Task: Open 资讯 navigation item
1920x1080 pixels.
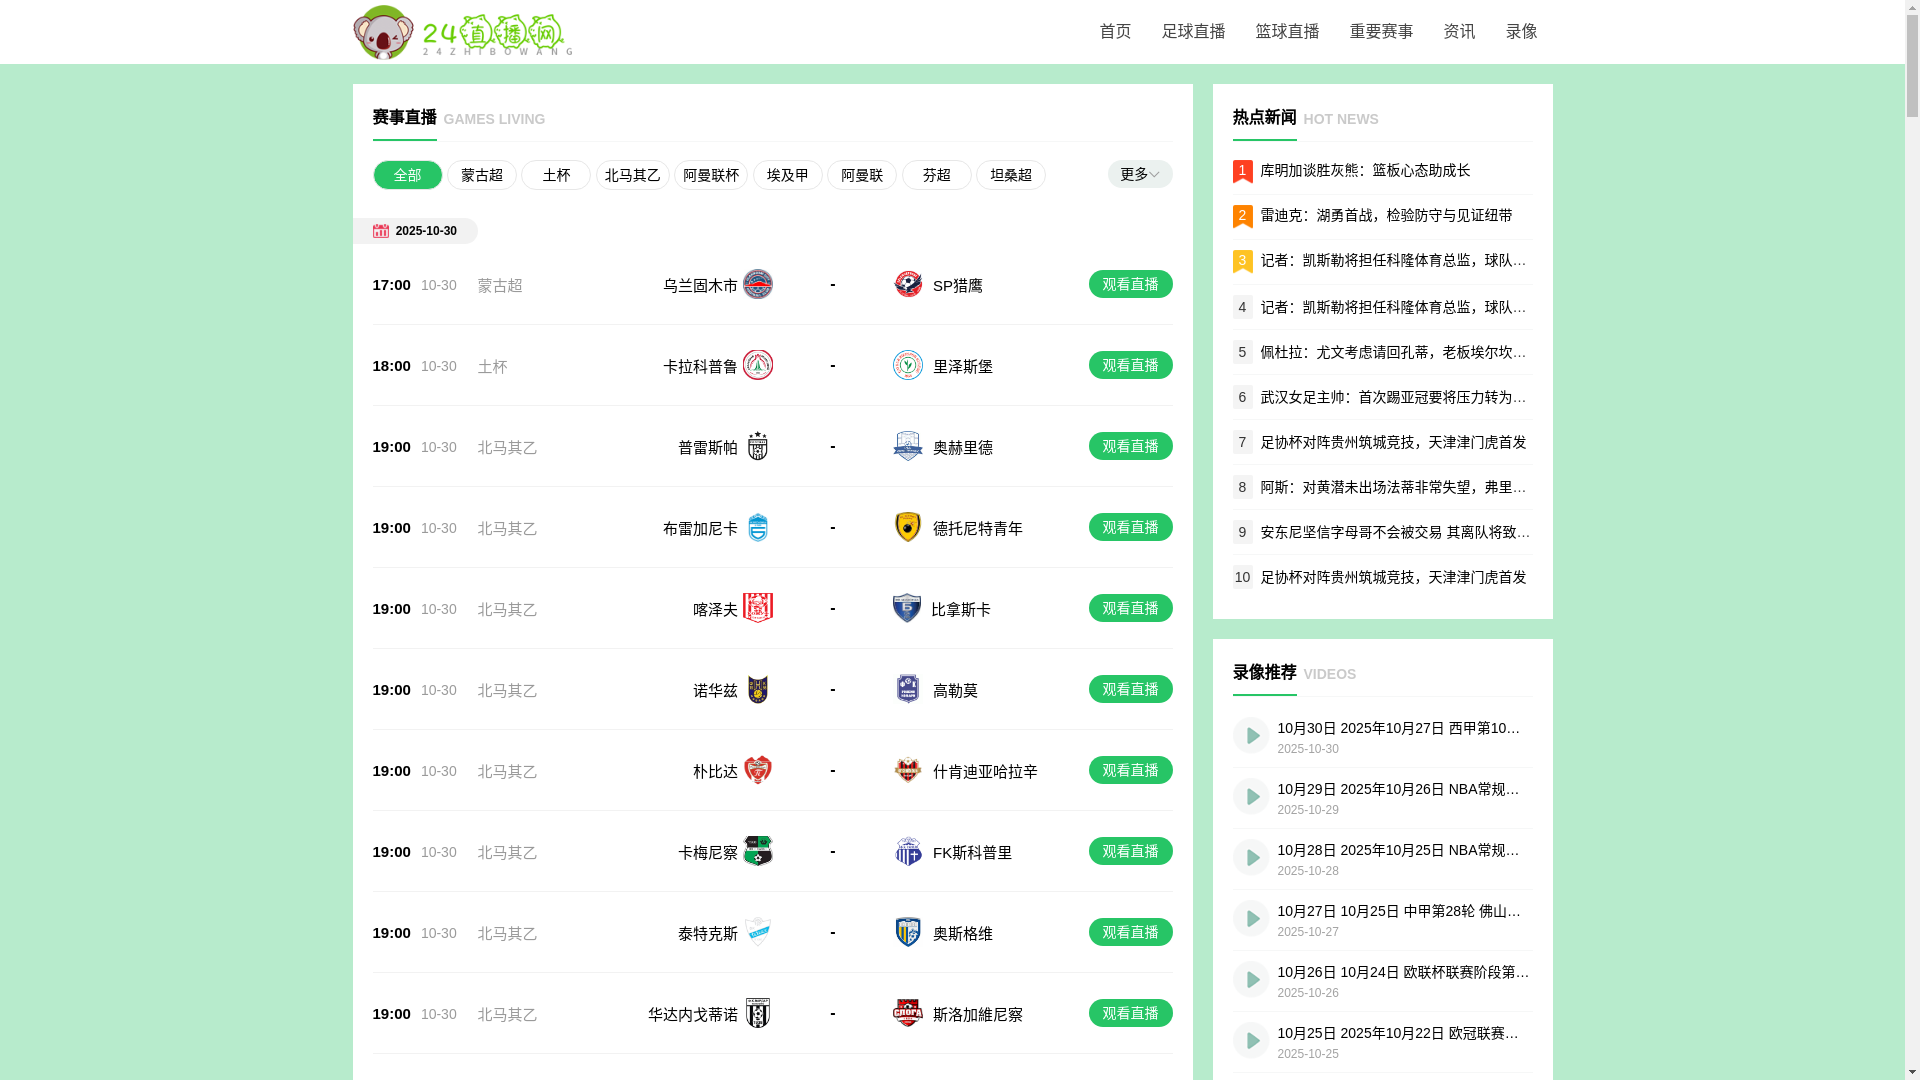Action: [1459, 32]
